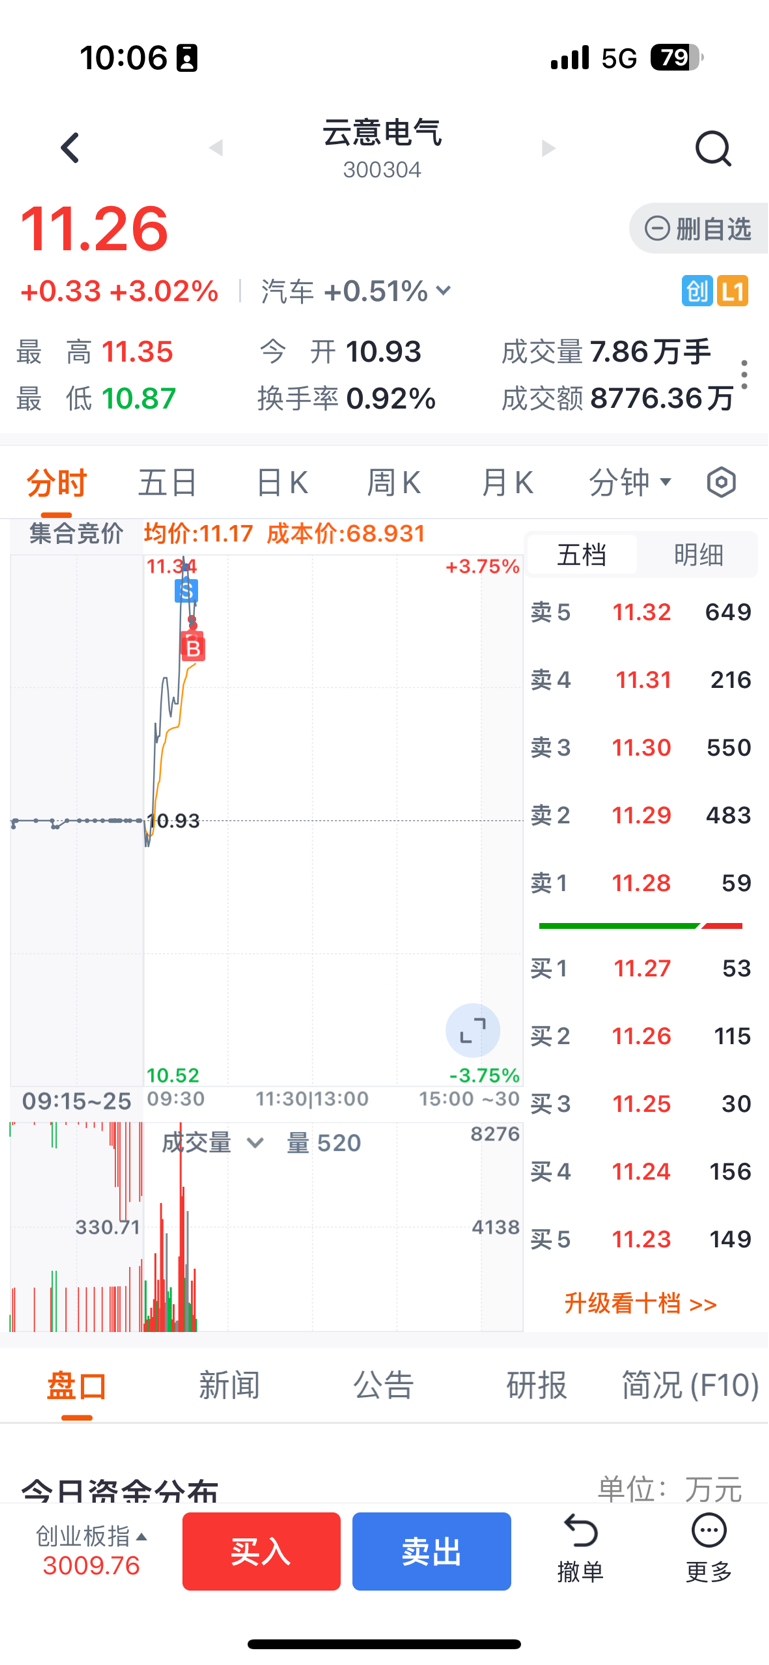Image resolution: width=769 pixels, height=1665 pixels.
Task: Go to previous stock arrow
Action: click(216, 148)
